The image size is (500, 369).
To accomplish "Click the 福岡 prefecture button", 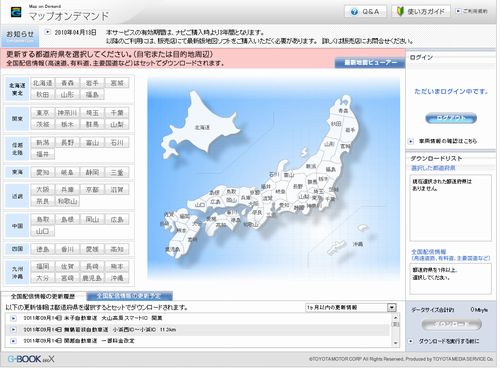I will pyautogui.click(x=43, y=266).
